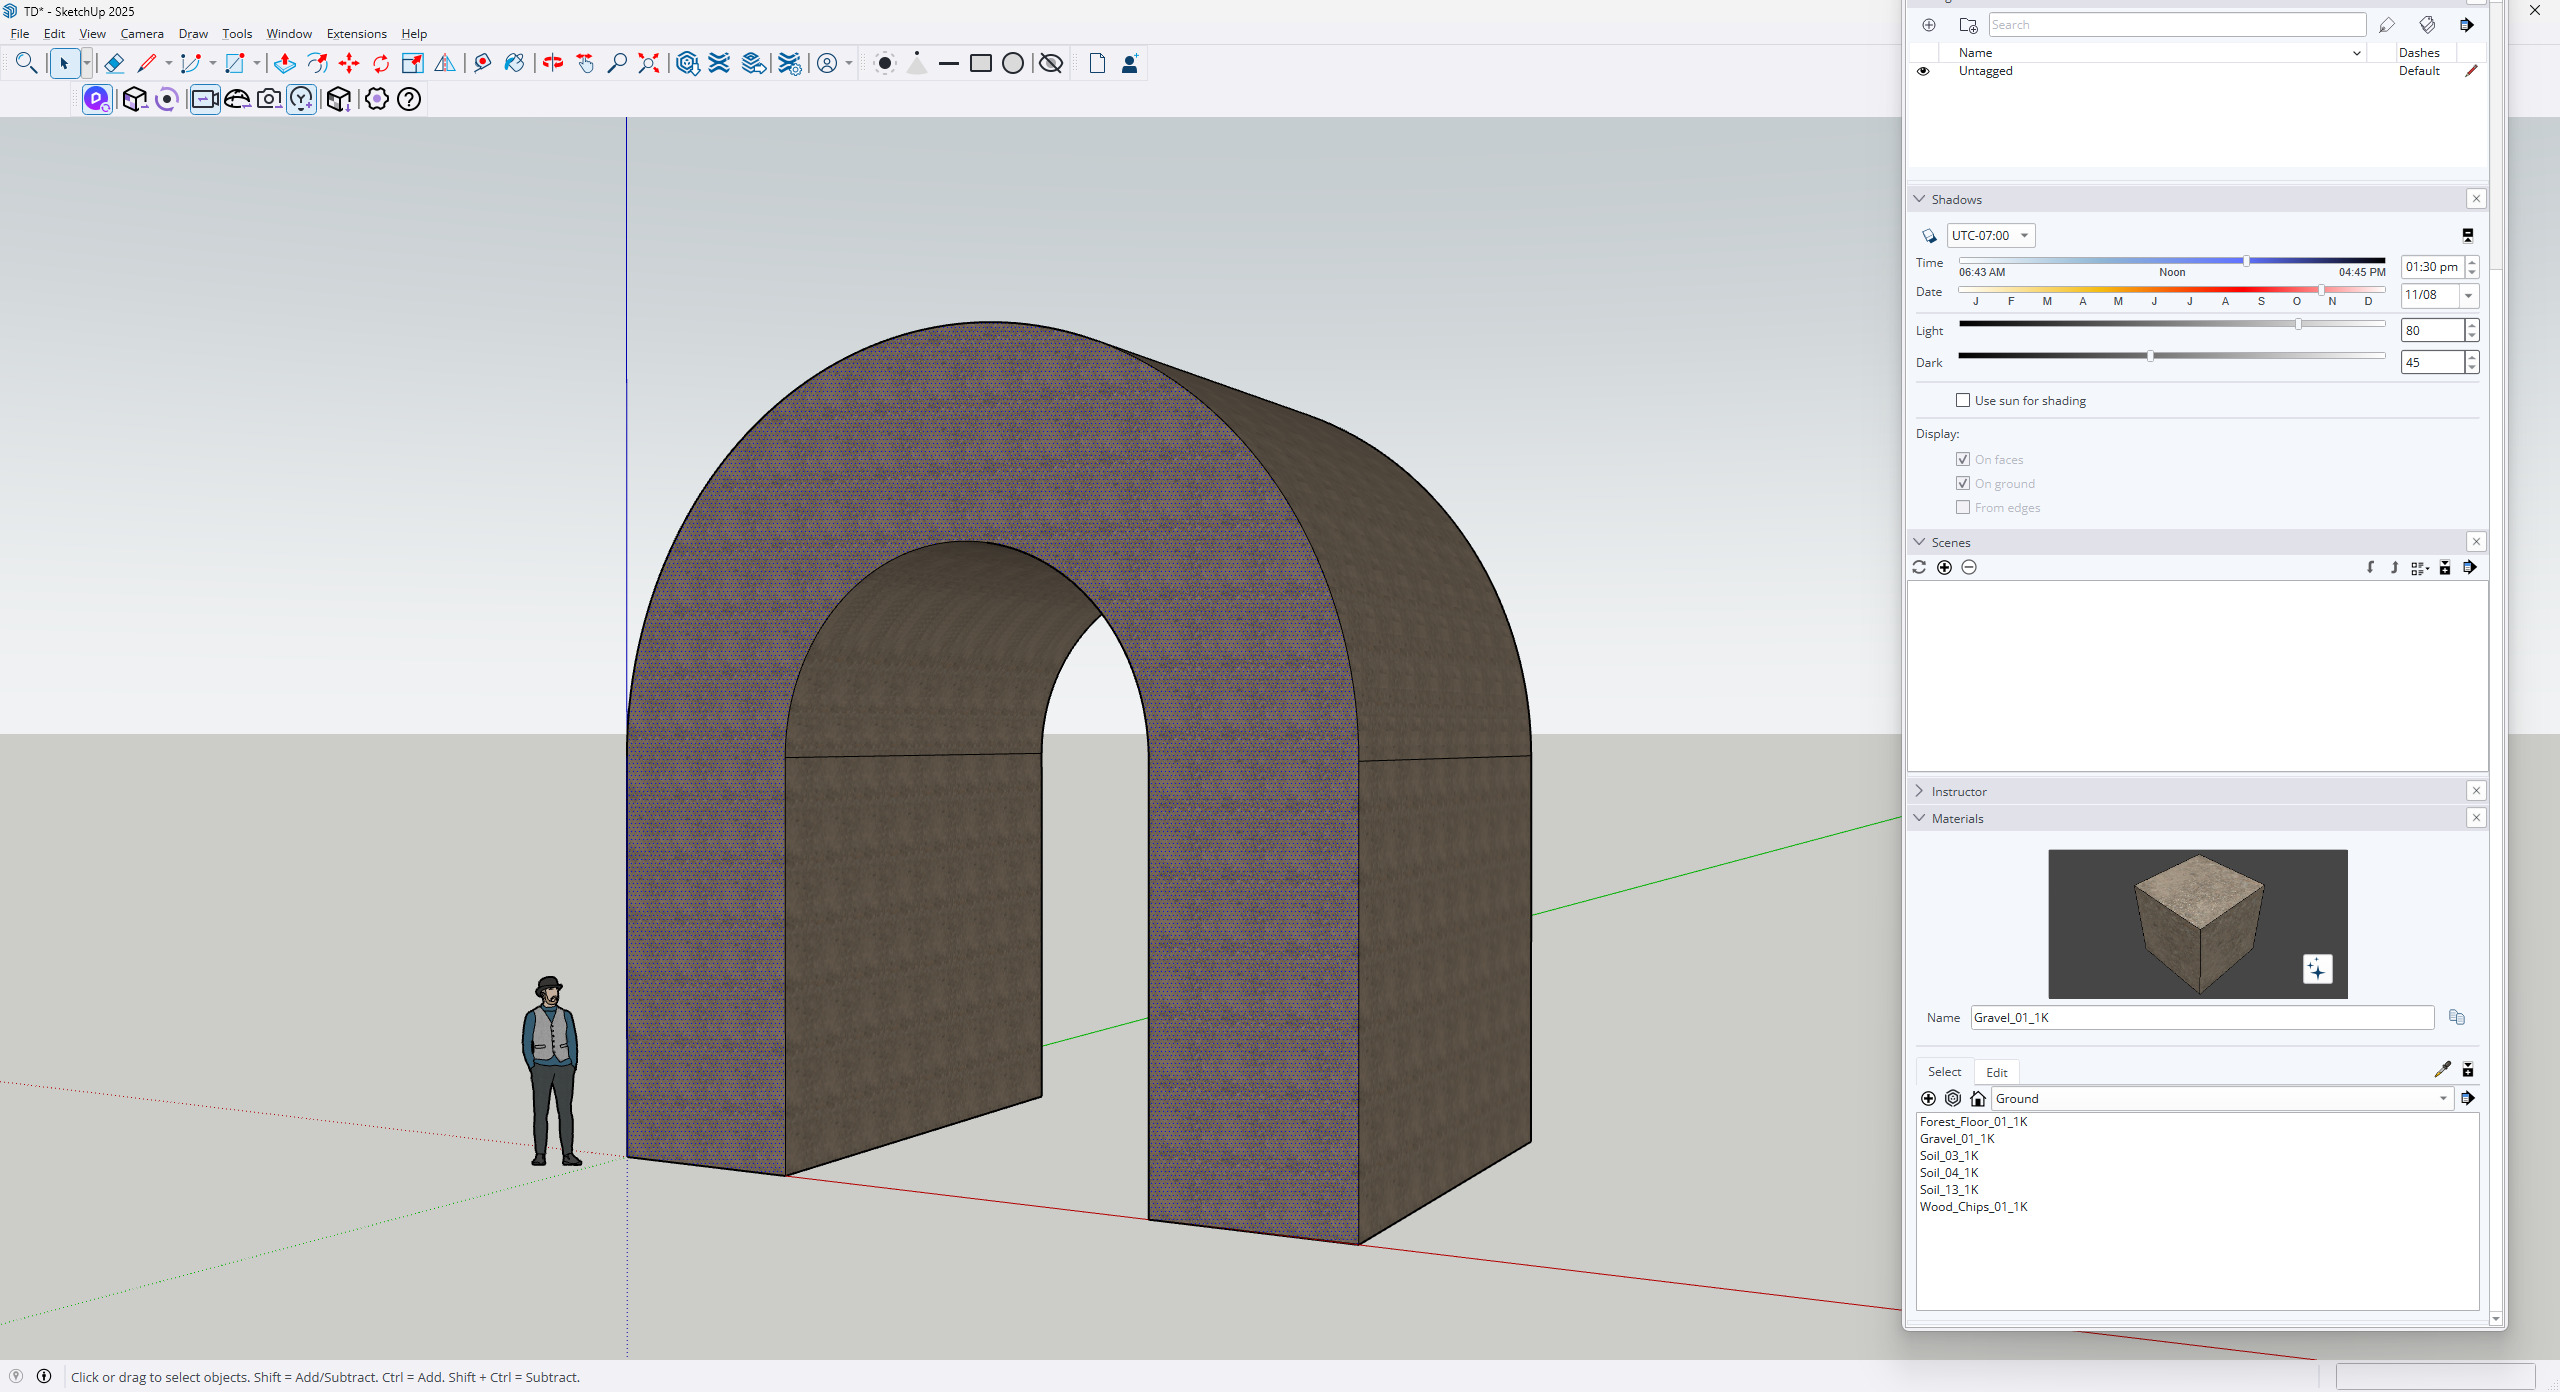Screen dimensions: 2560x1392
Task: Toggle the On faces checkbox
Action: tap(1963, 460)
